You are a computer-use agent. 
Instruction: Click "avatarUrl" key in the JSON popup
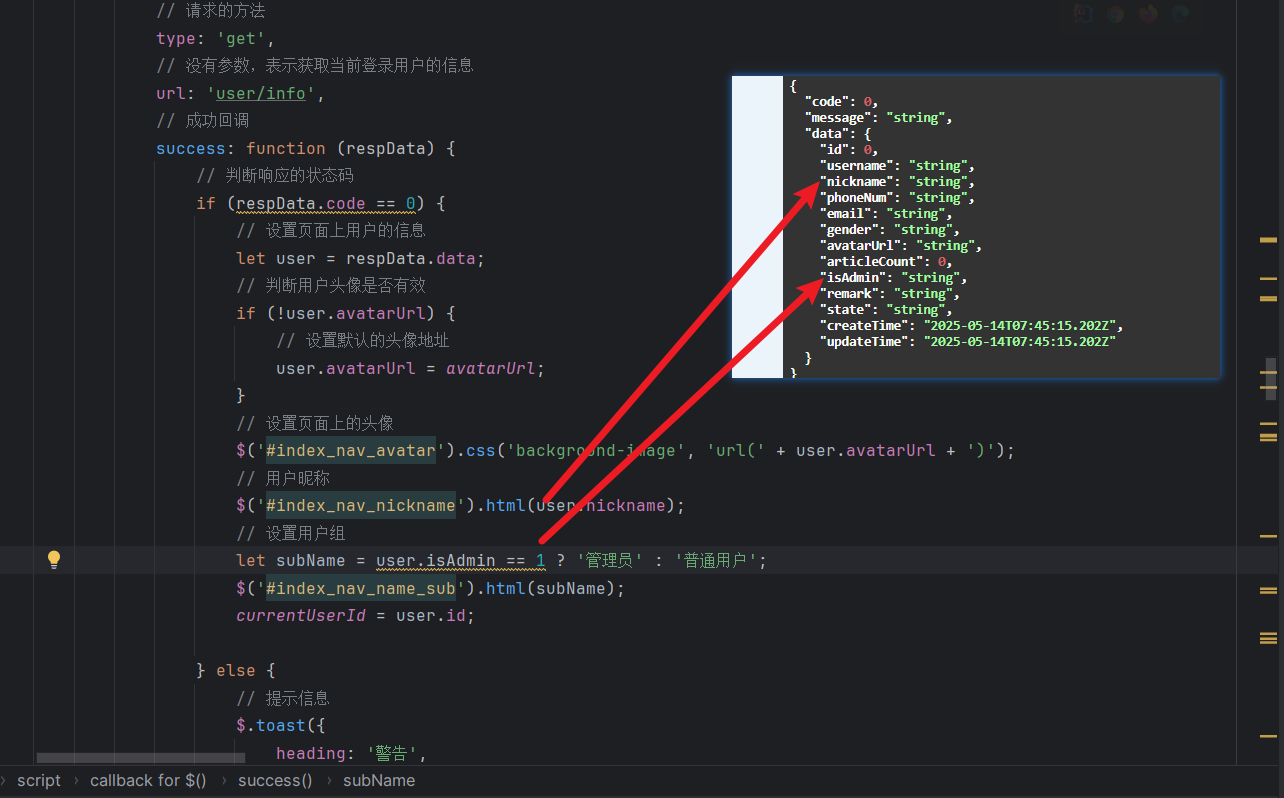coord(861,246)
